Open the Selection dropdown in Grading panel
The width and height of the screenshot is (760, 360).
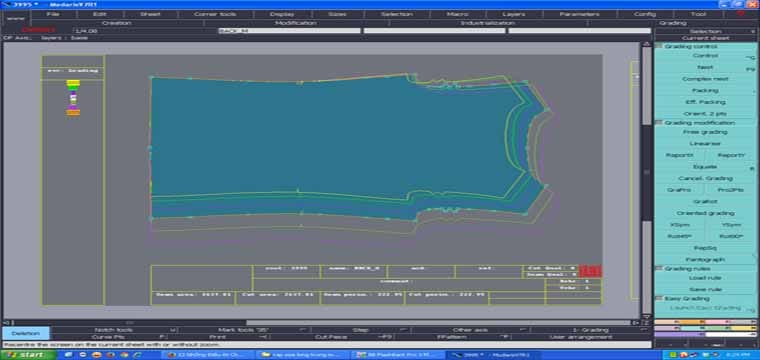pyautogui.click(x=705, y=31)
